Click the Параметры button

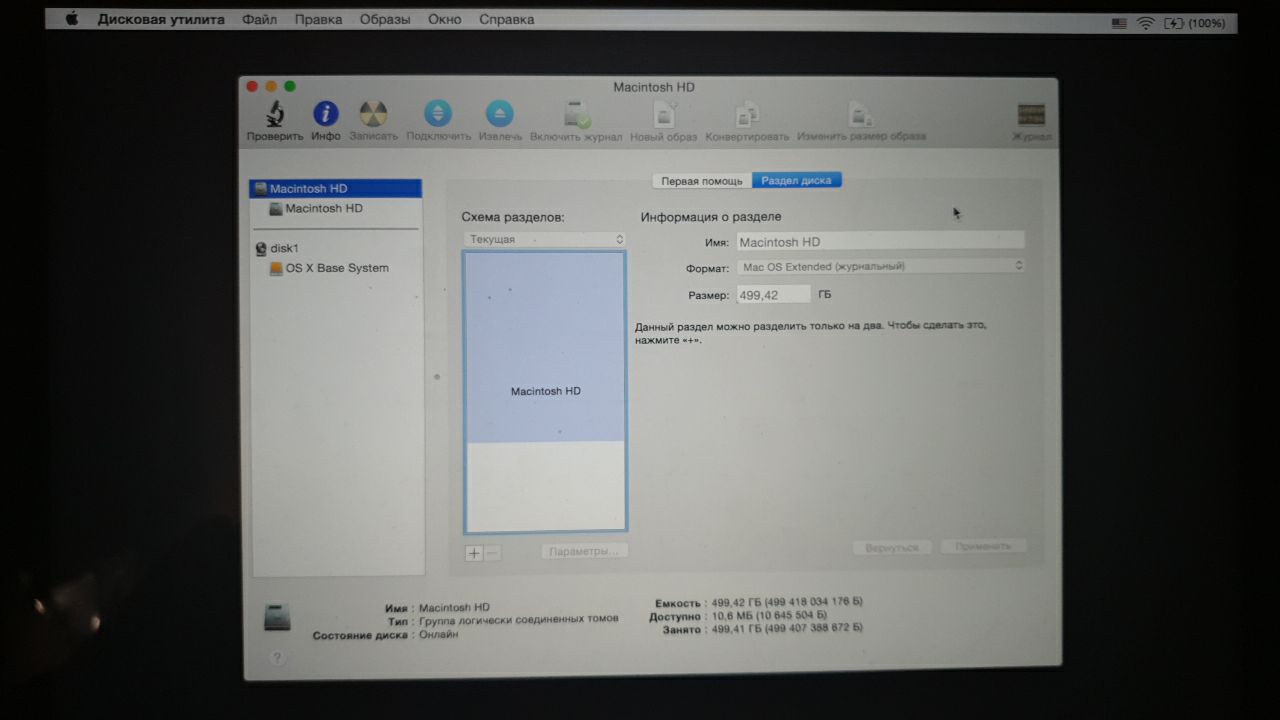(x=585, y=551)
